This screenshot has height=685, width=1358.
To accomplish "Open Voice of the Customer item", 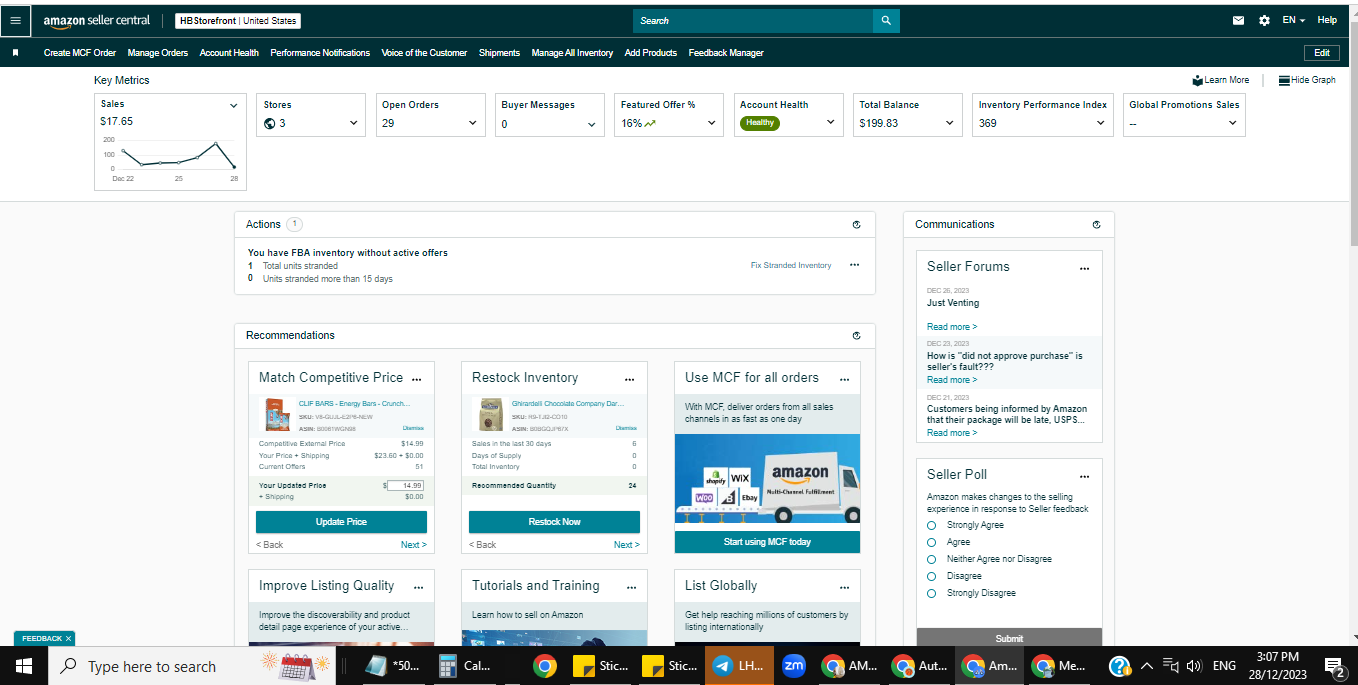I will (424, 53).
